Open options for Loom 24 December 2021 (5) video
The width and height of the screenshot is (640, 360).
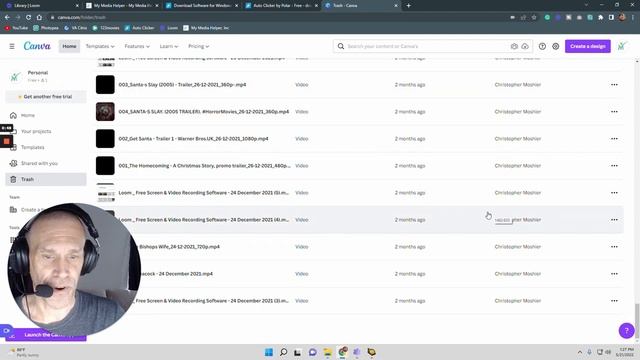(x=614, y=193)
